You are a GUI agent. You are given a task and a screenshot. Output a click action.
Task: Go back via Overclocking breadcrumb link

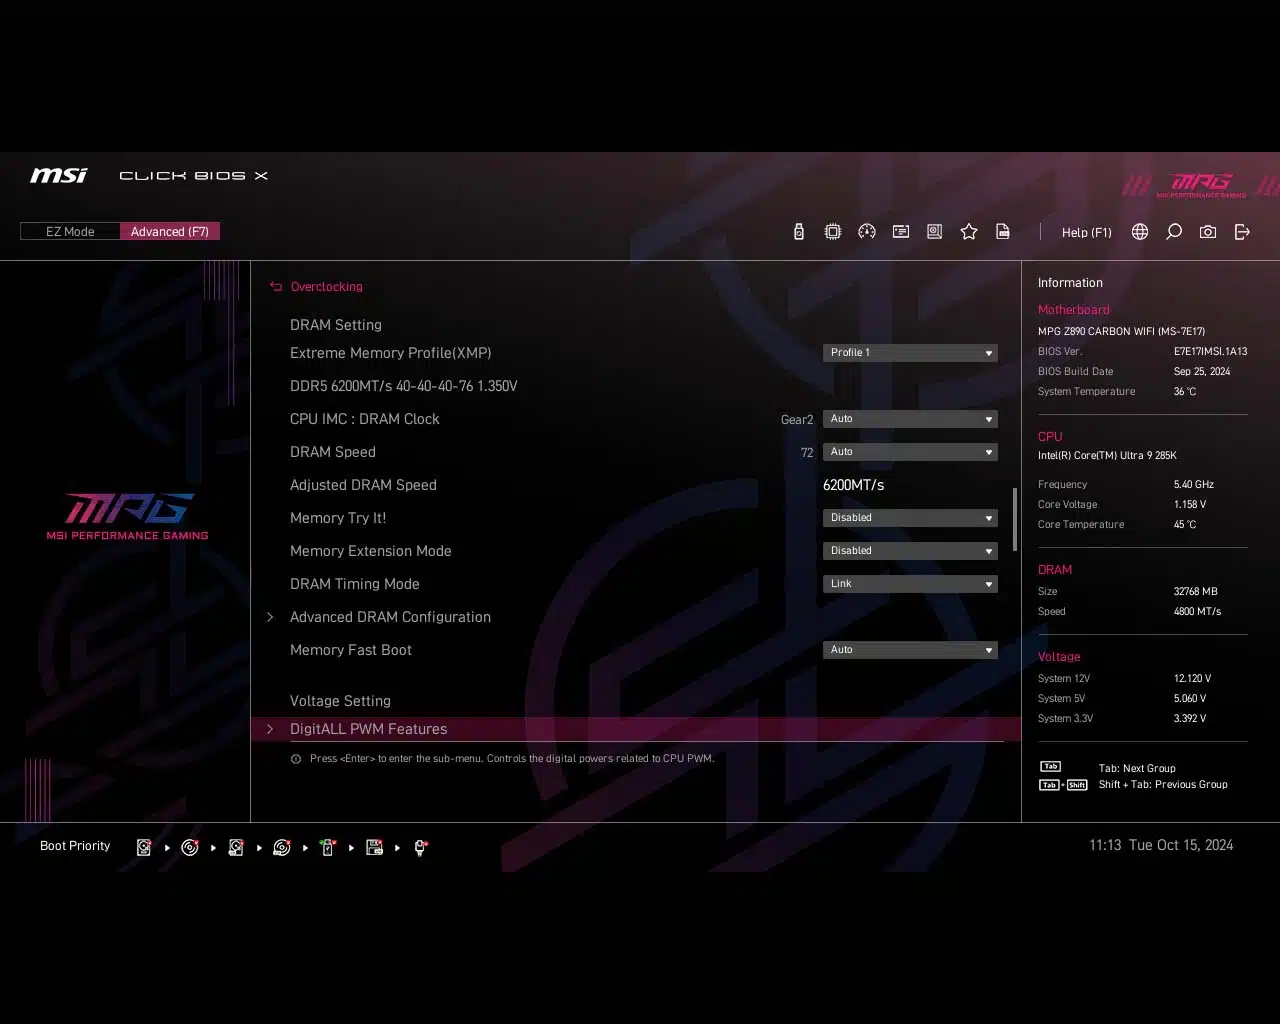click(x=326, y=287)
